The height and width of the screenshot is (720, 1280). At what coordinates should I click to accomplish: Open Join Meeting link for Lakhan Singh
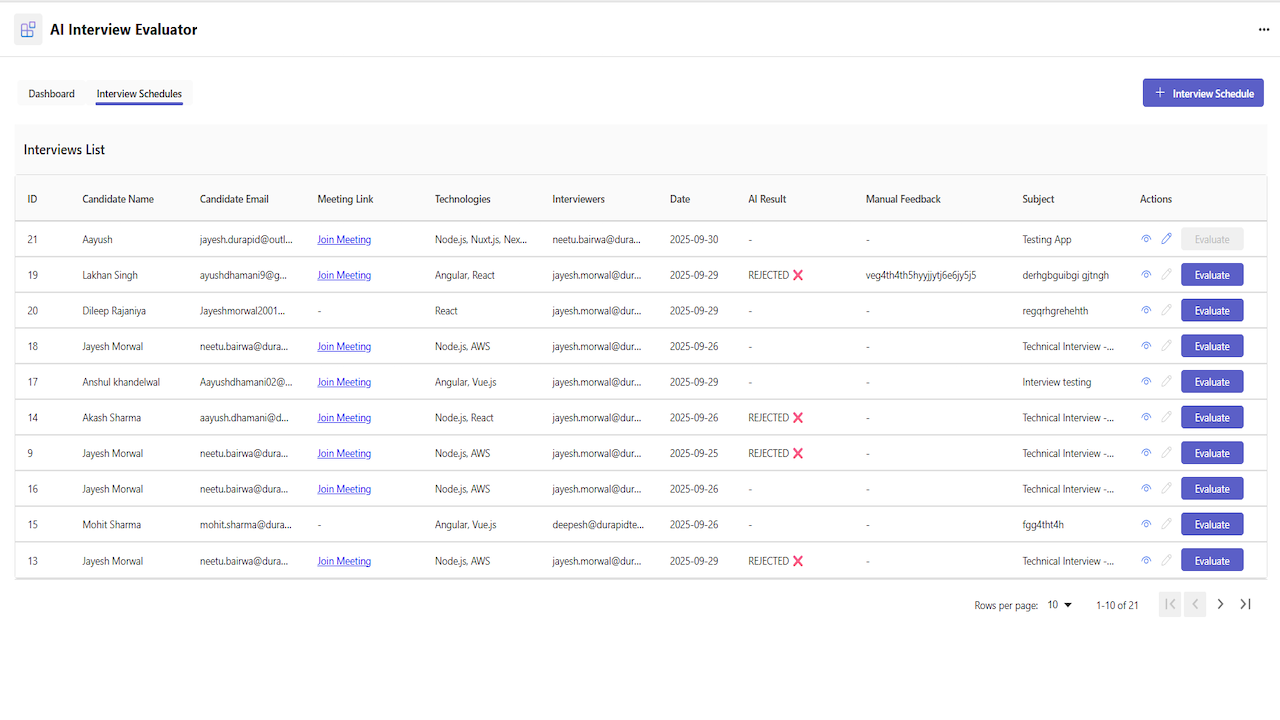coord(344,275)
